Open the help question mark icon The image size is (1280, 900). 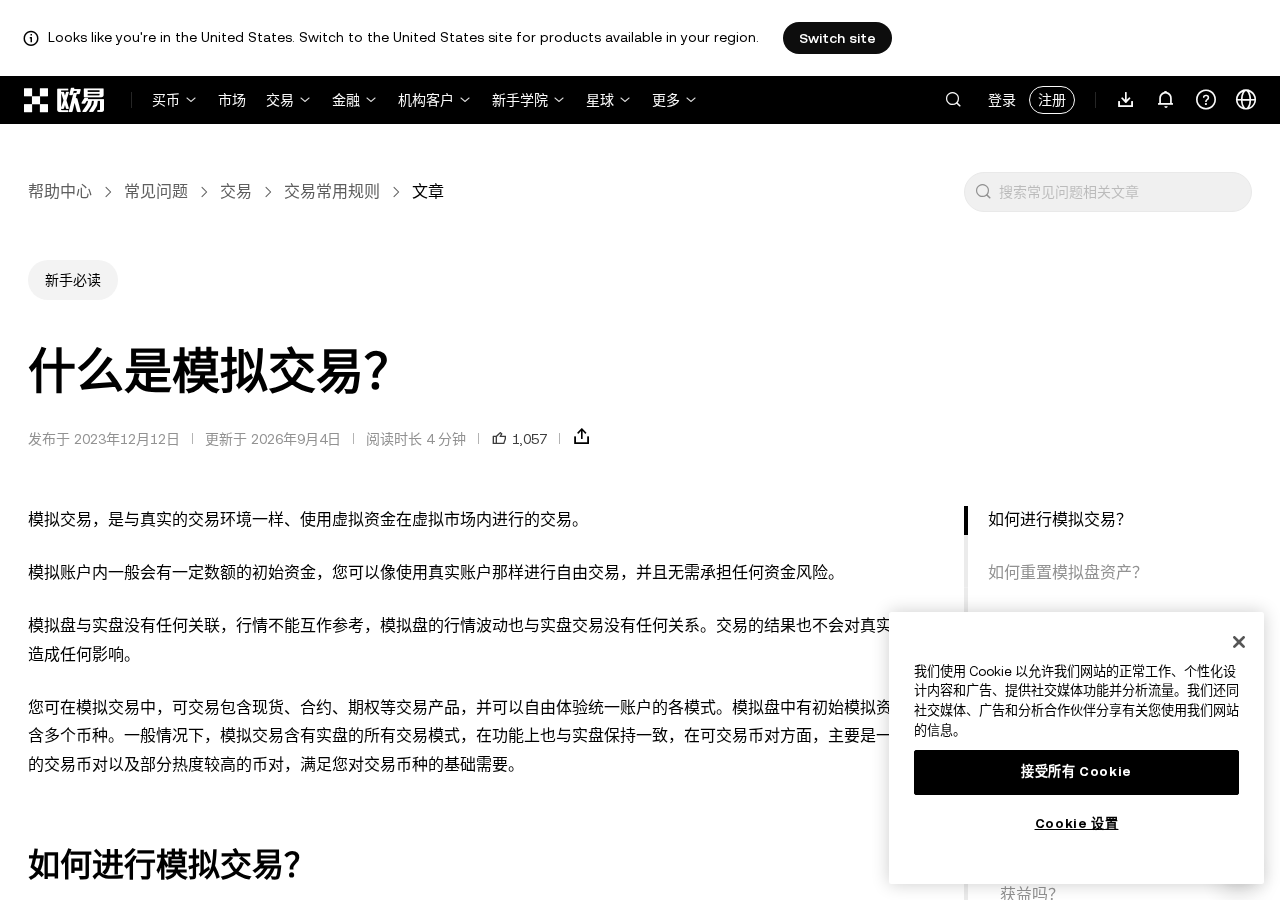tap(1206, 99)
